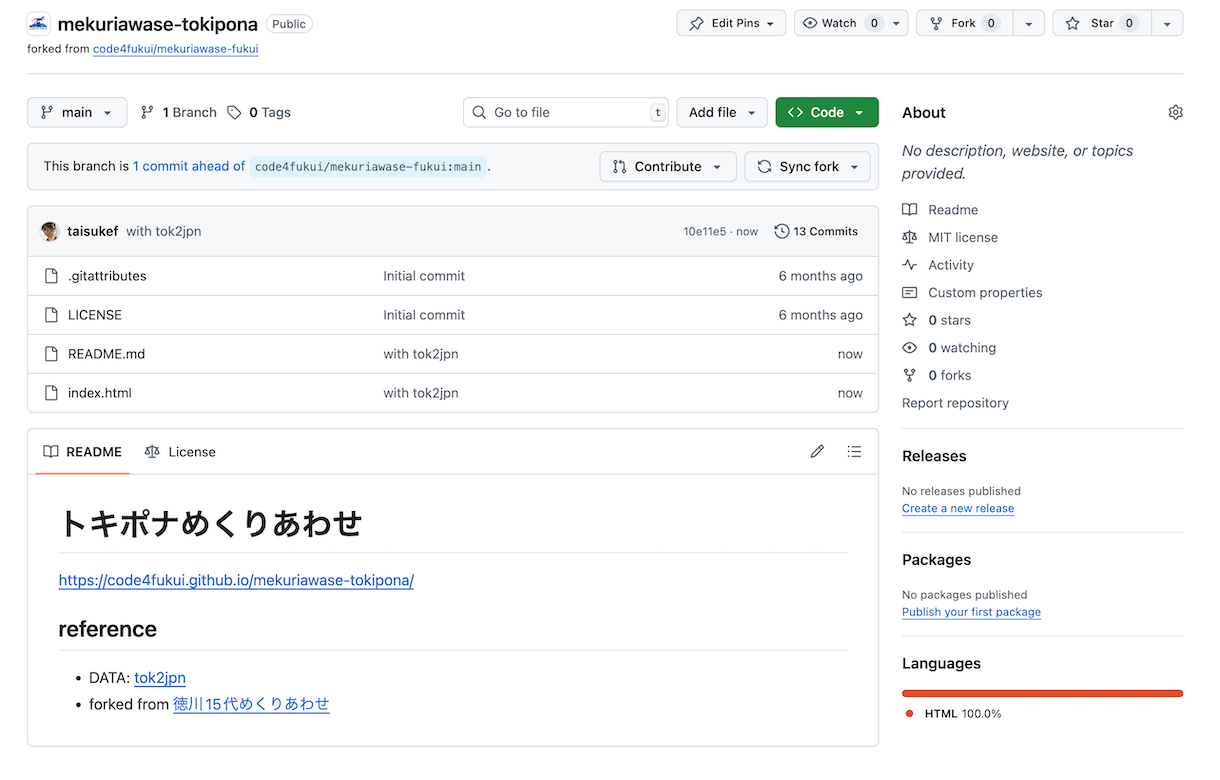Click the note icon beside Custom properties
Screen dimensions: 1220x780
pos(909,293)
